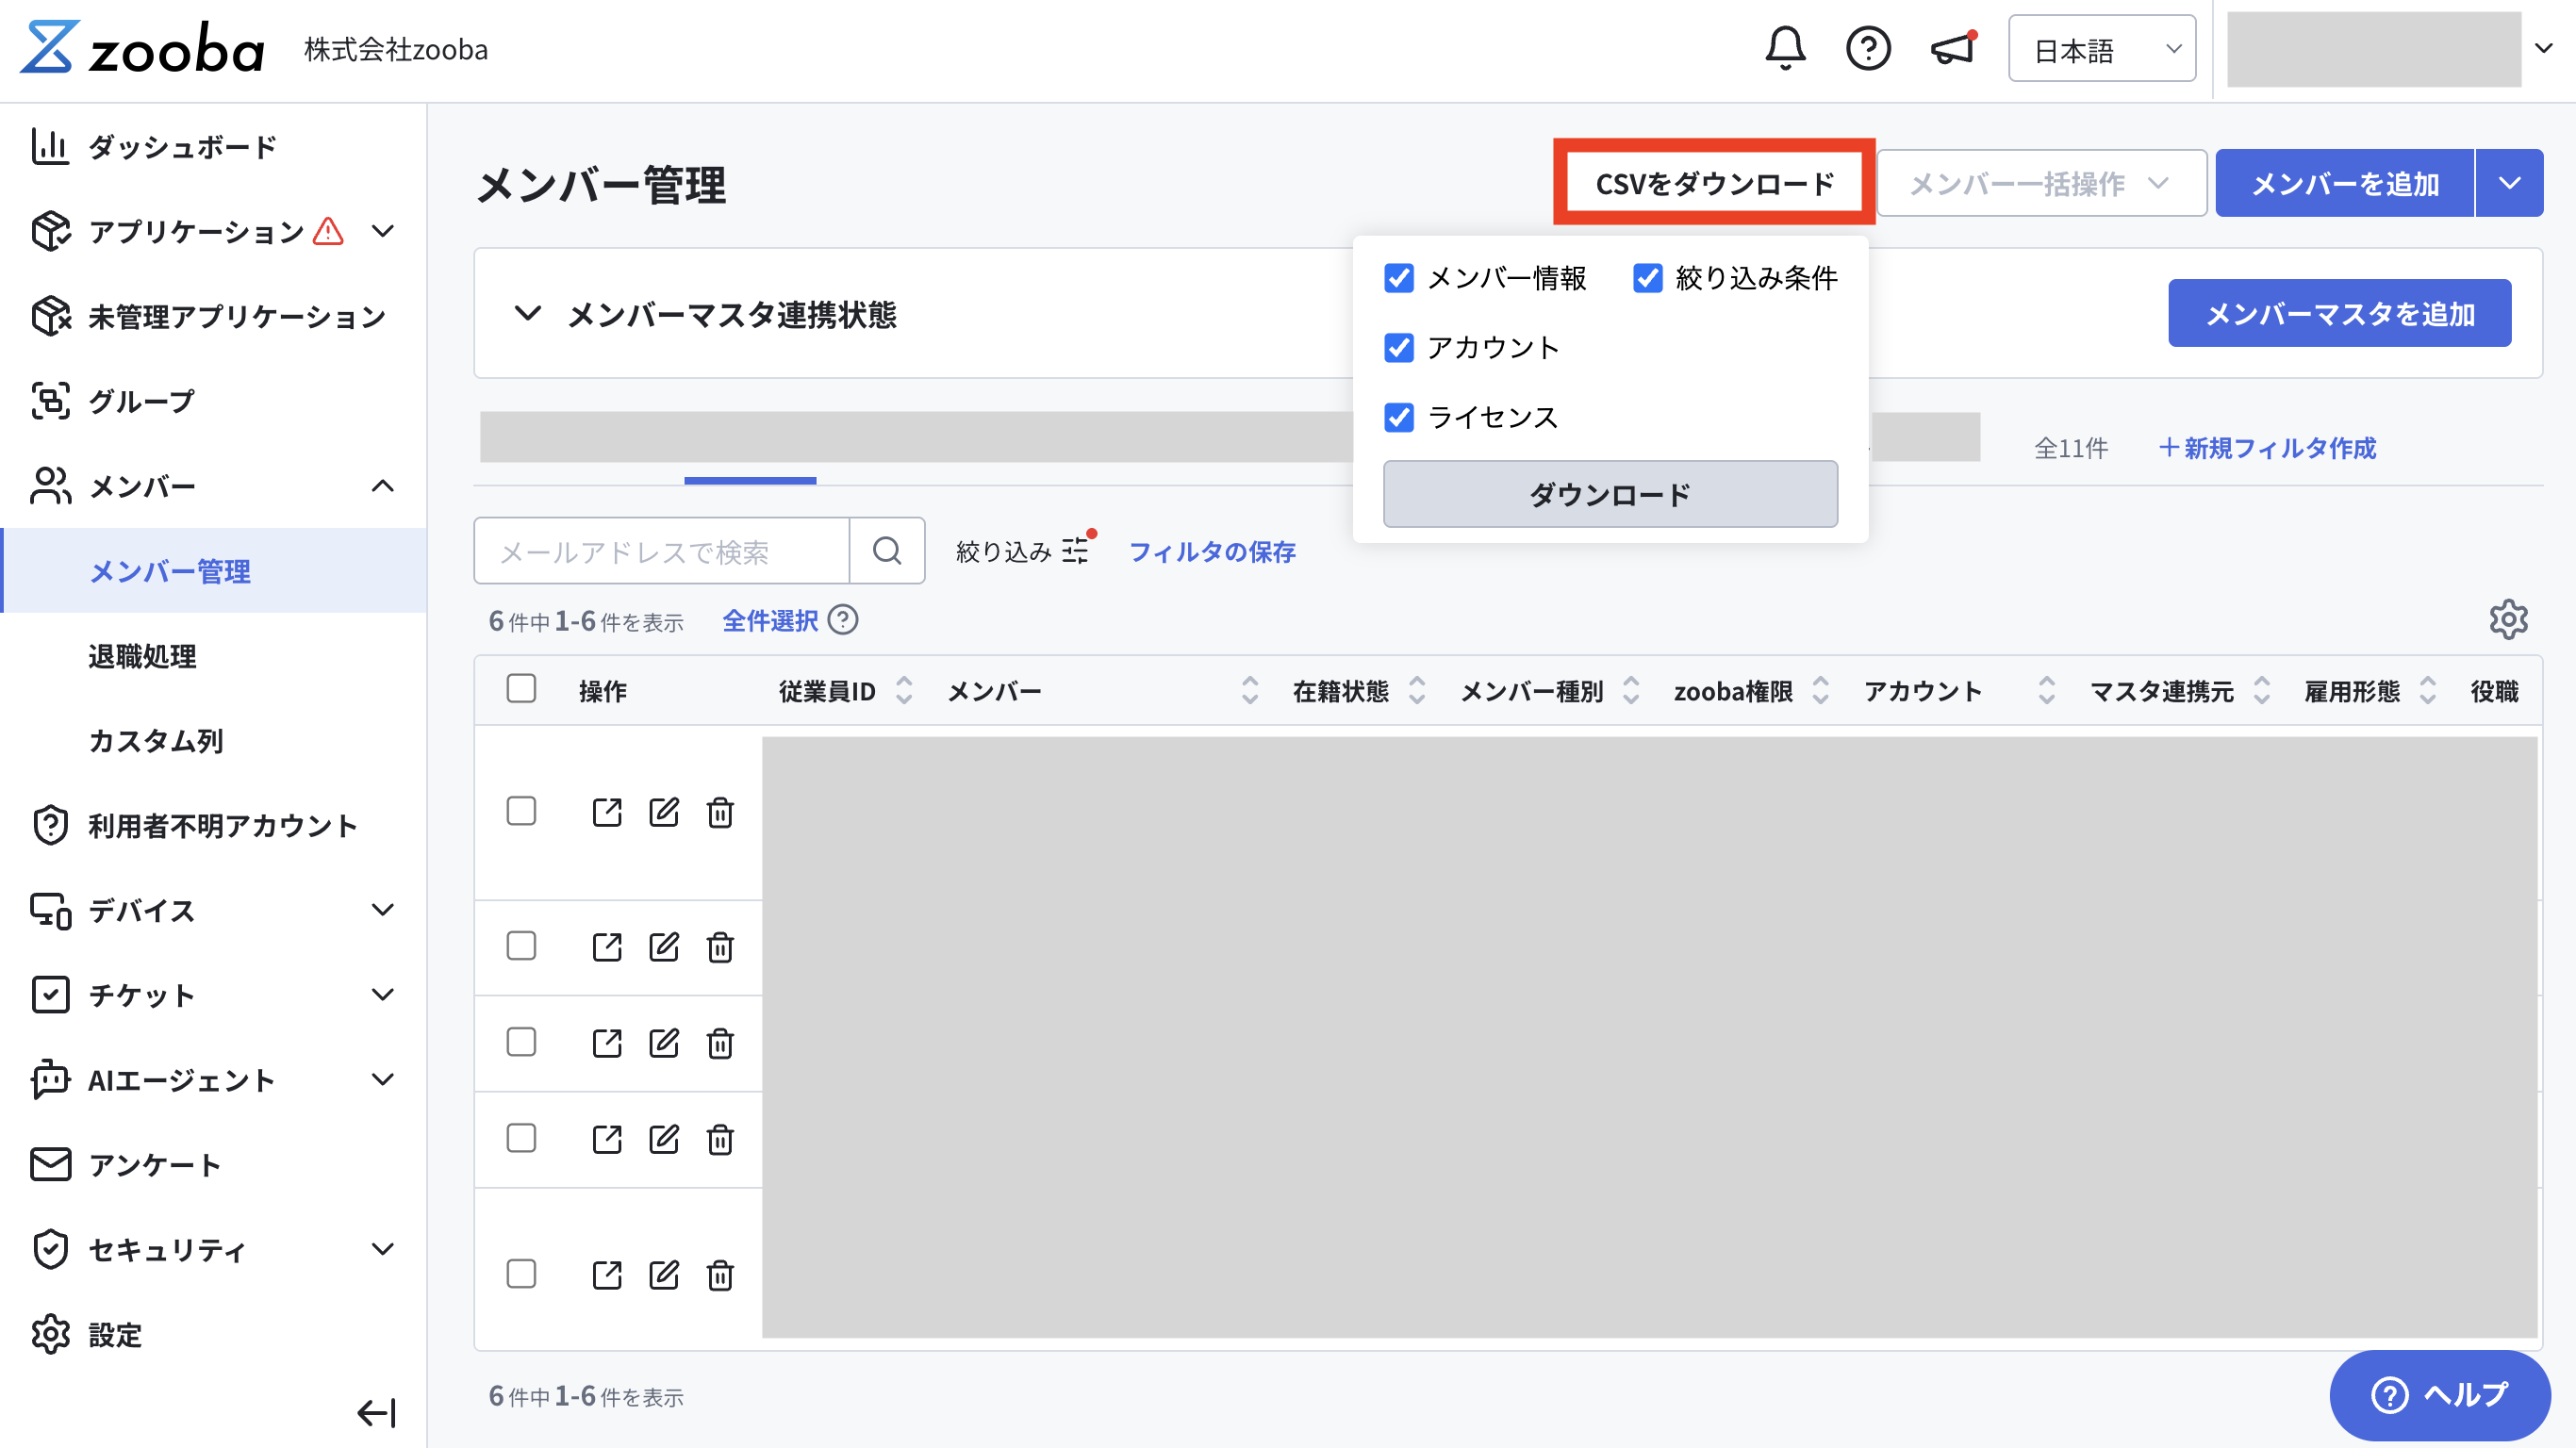
Task: Open カスタム列 page
Action: (x=156, y=741)
